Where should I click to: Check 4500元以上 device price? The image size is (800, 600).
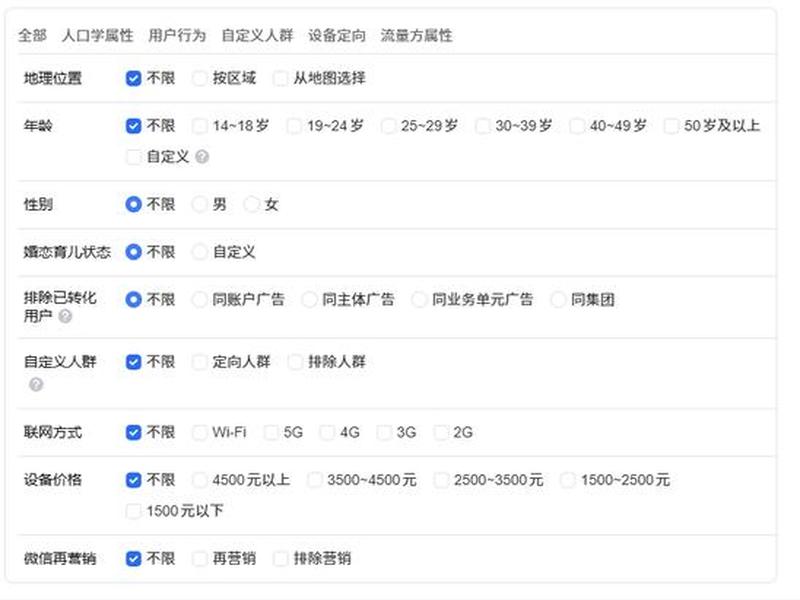(199, 480)
